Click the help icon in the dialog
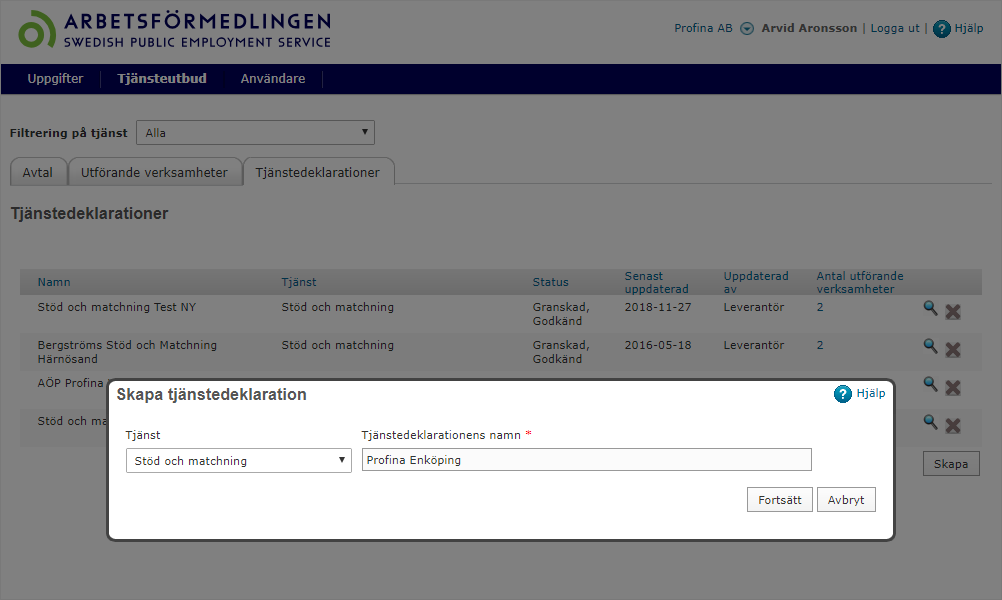Viewport: 1002px width, 600px height. [x=843, y=394]
